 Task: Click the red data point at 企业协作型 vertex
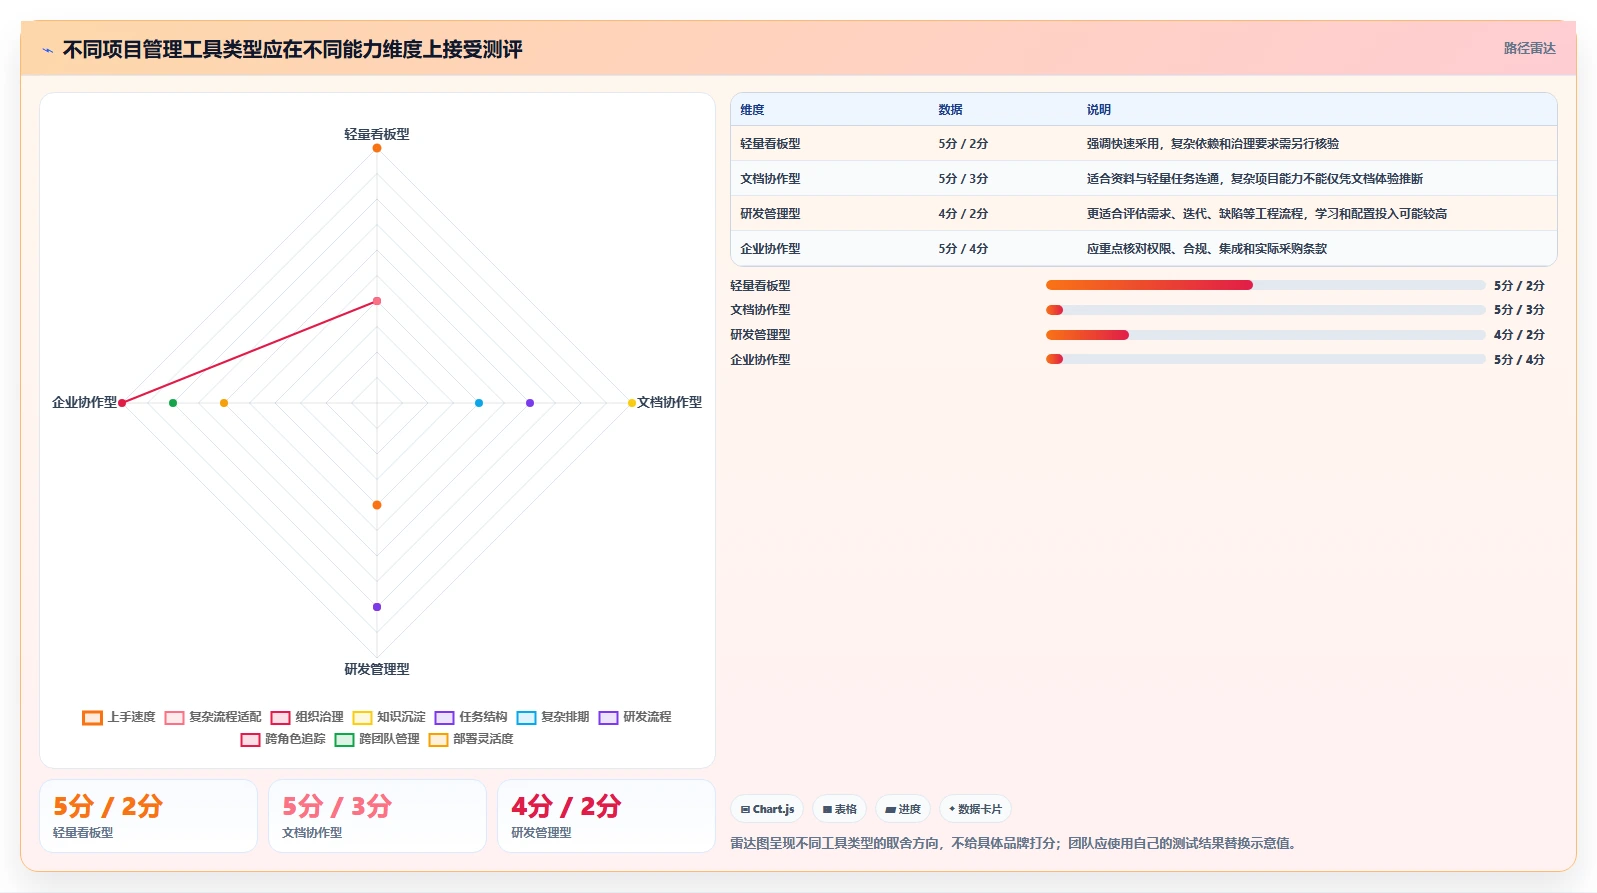click(122, 403)
